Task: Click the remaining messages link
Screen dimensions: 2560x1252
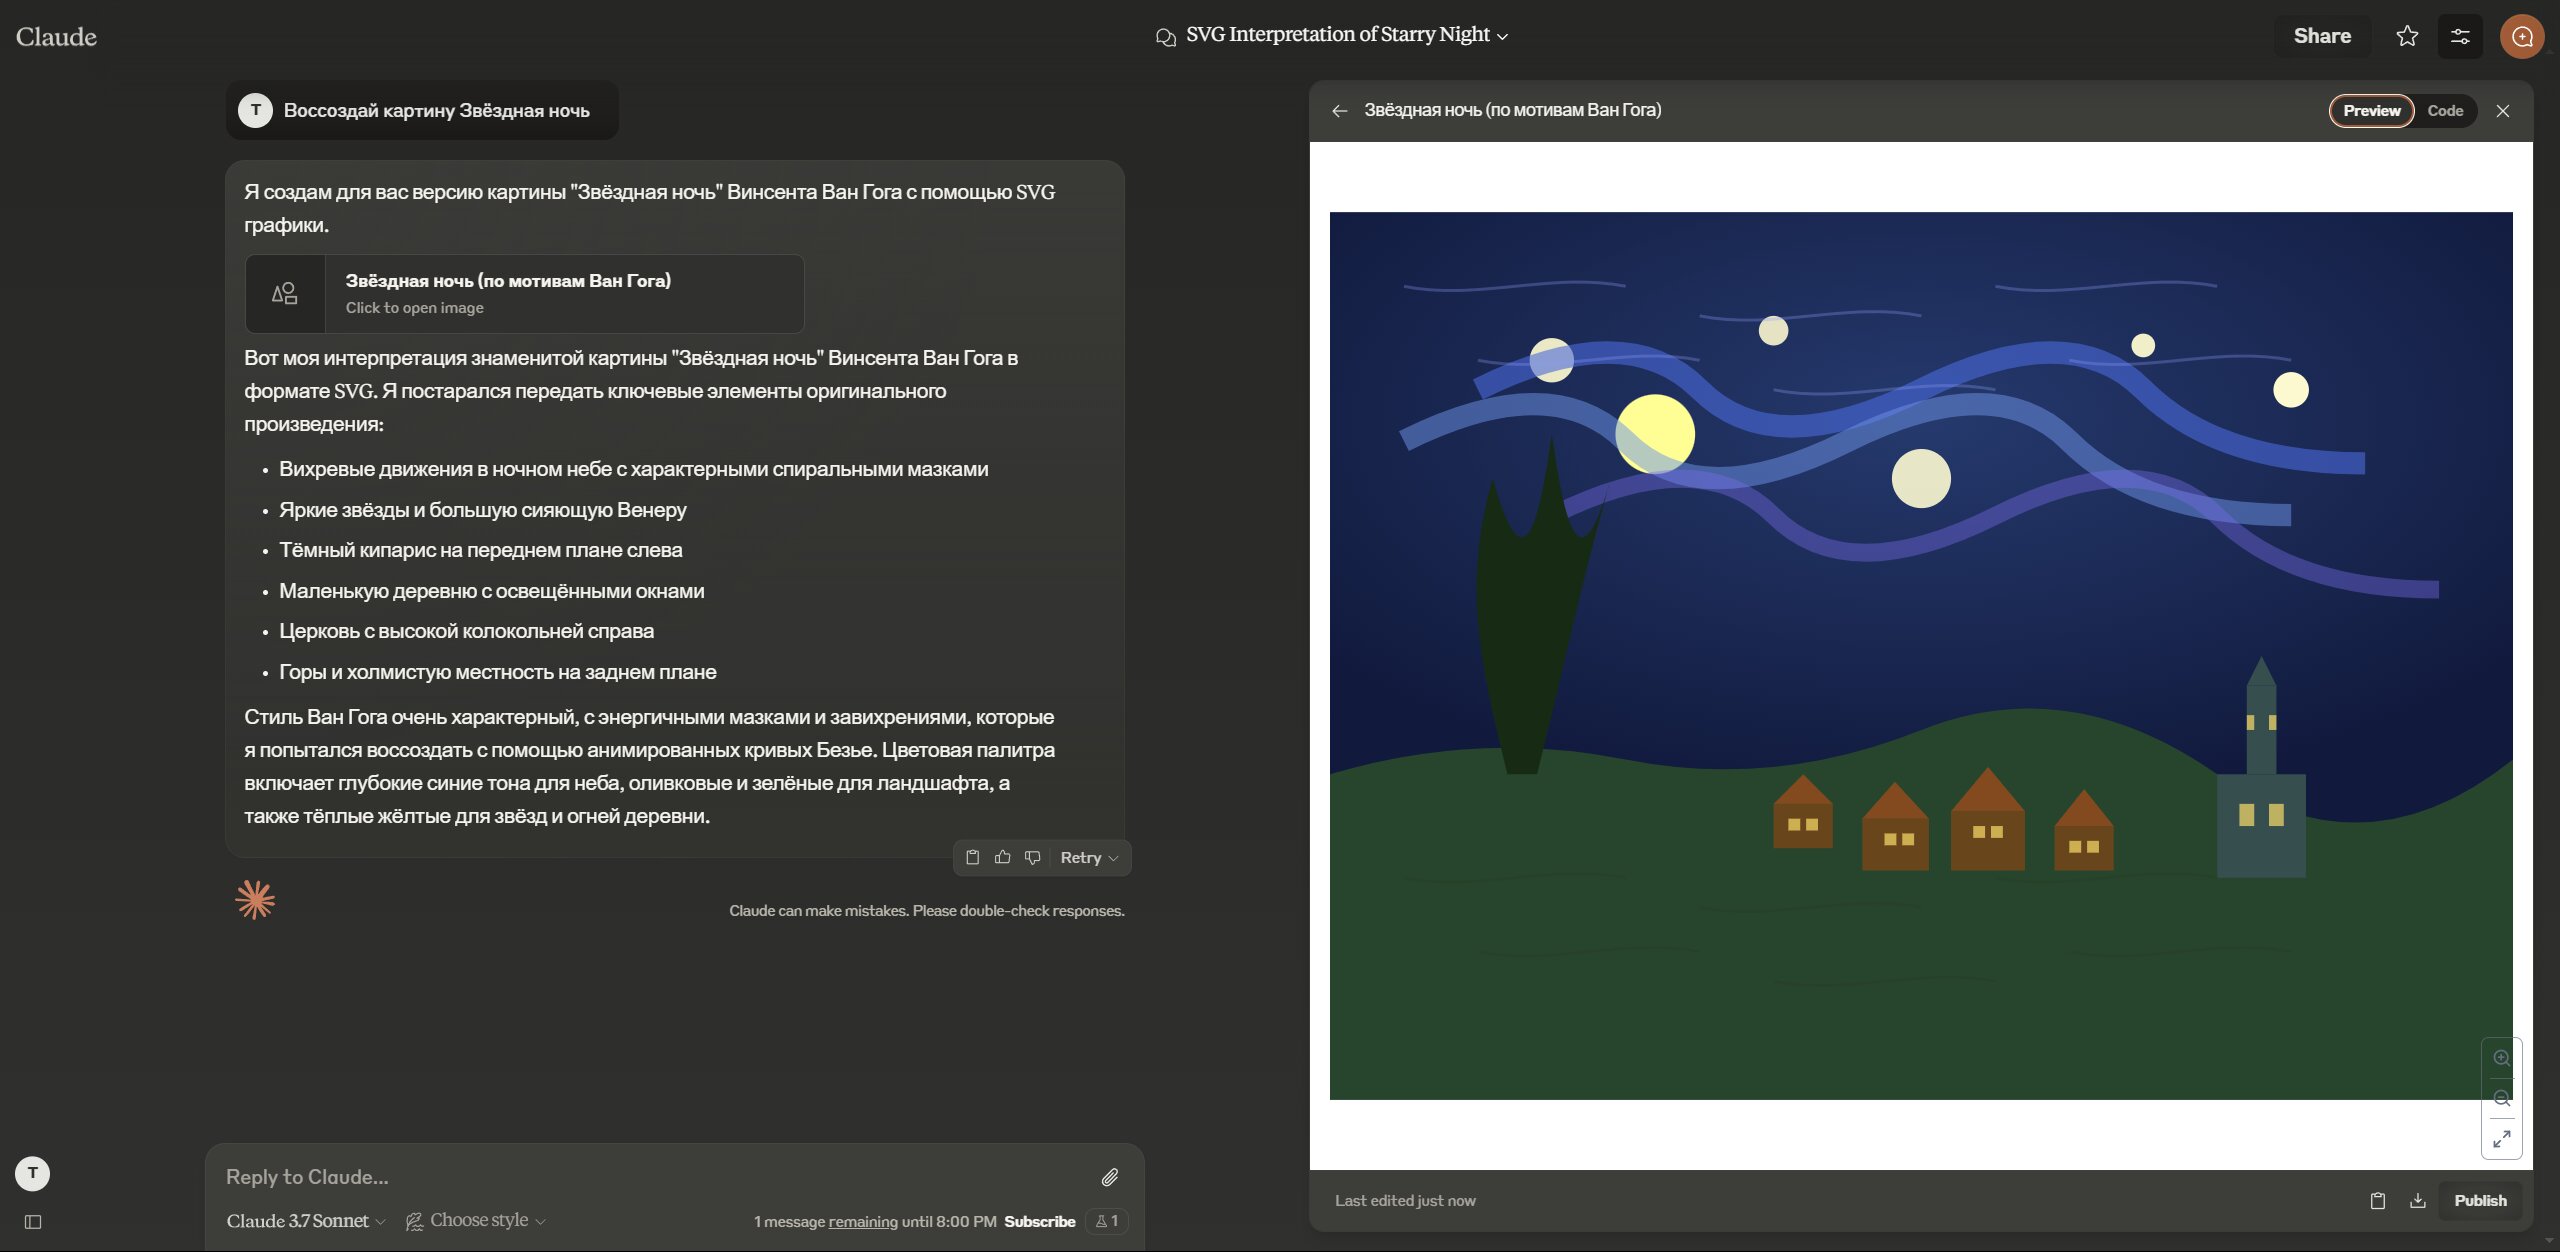Action: point(863,1221)
